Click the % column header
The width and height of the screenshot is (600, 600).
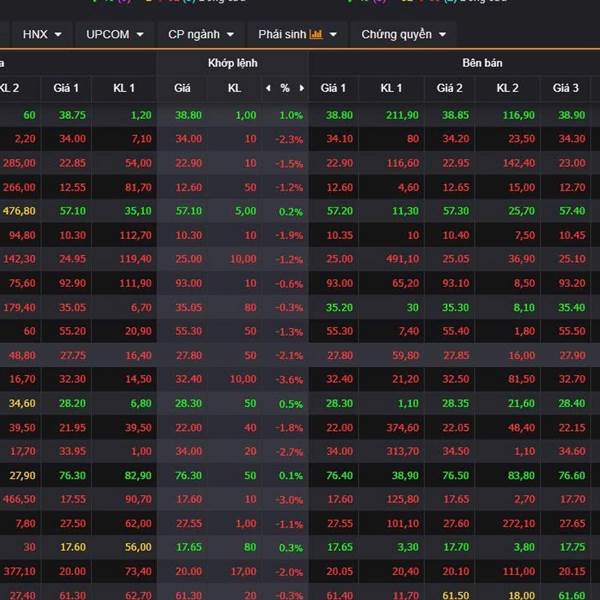click(x=285, y=88)
